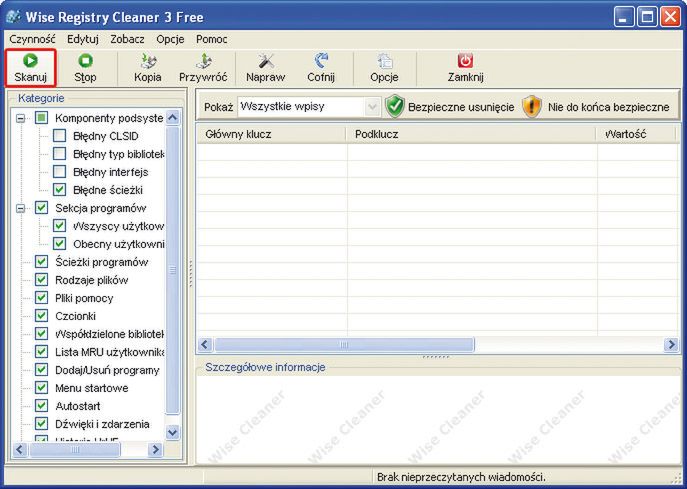The image size is (687, 489).
Task: Toggle Komponenty podsystemu partial checkbox
Action: 41,118
